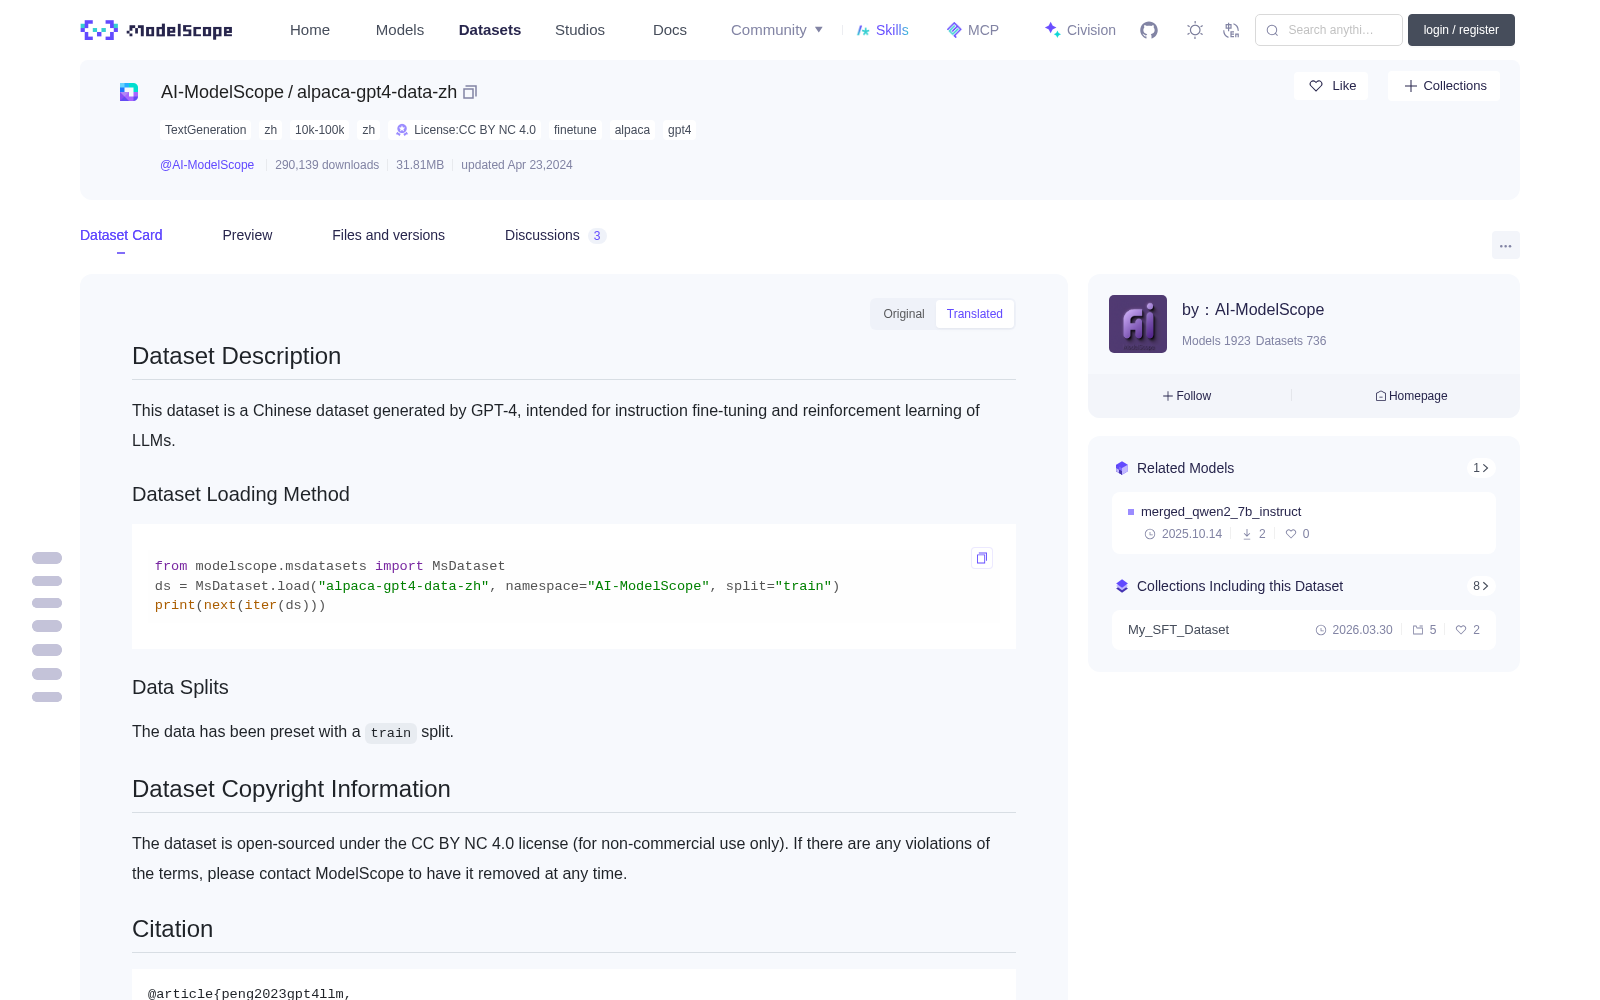Click the Collections stack icon in sidebar

click(1122, 586)
